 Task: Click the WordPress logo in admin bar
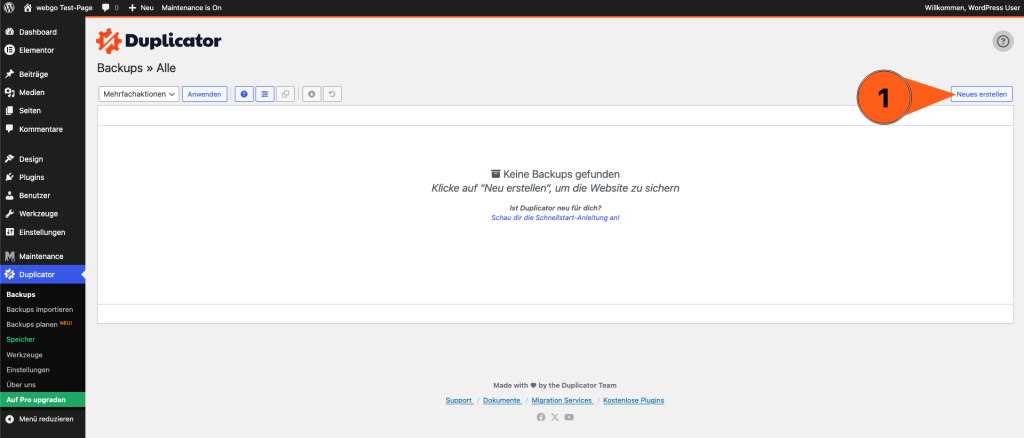(x=10, y=8)
